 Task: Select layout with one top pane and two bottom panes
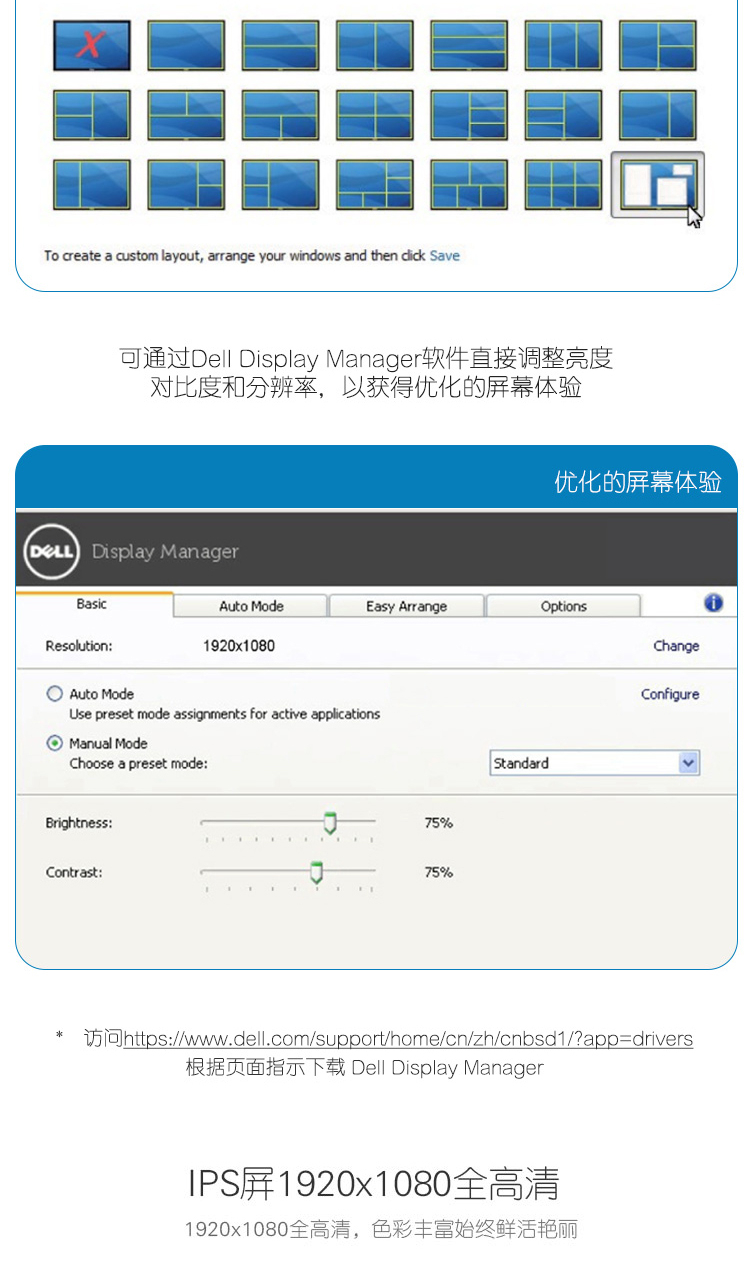(x=280, y=115)
